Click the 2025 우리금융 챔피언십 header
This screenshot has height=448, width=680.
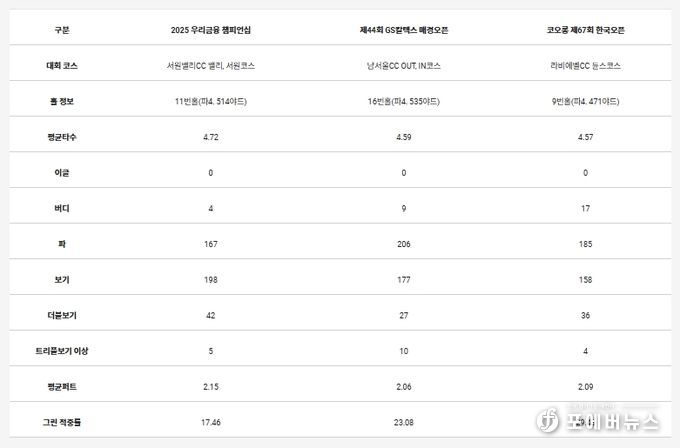[x=210, y=30]
